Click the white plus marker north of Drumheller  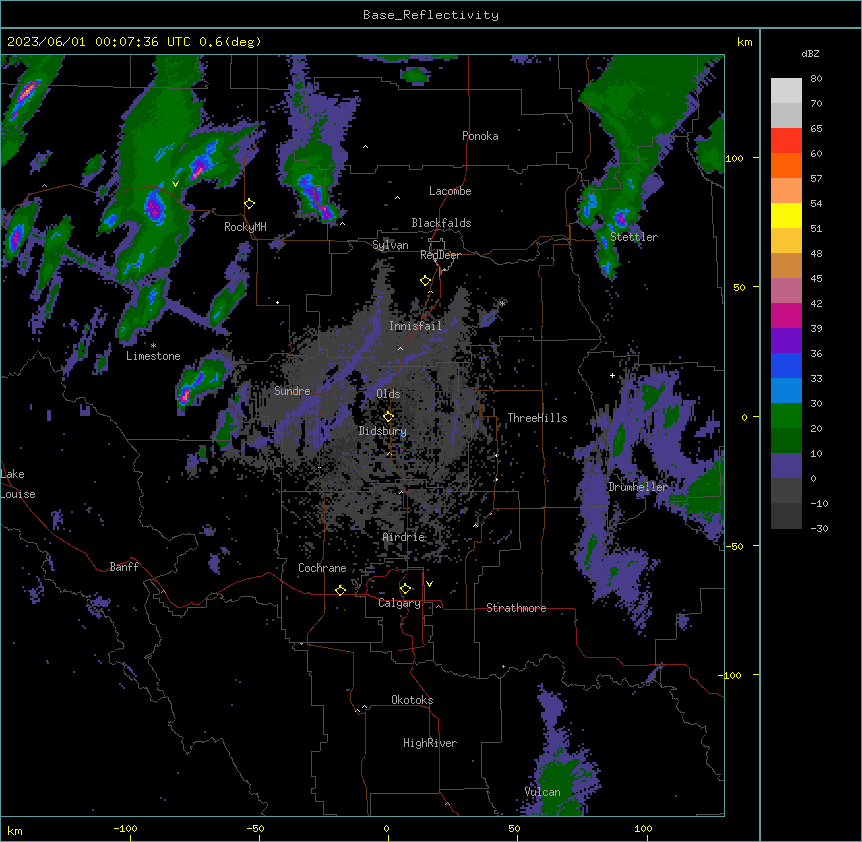[x=612, y=375]
